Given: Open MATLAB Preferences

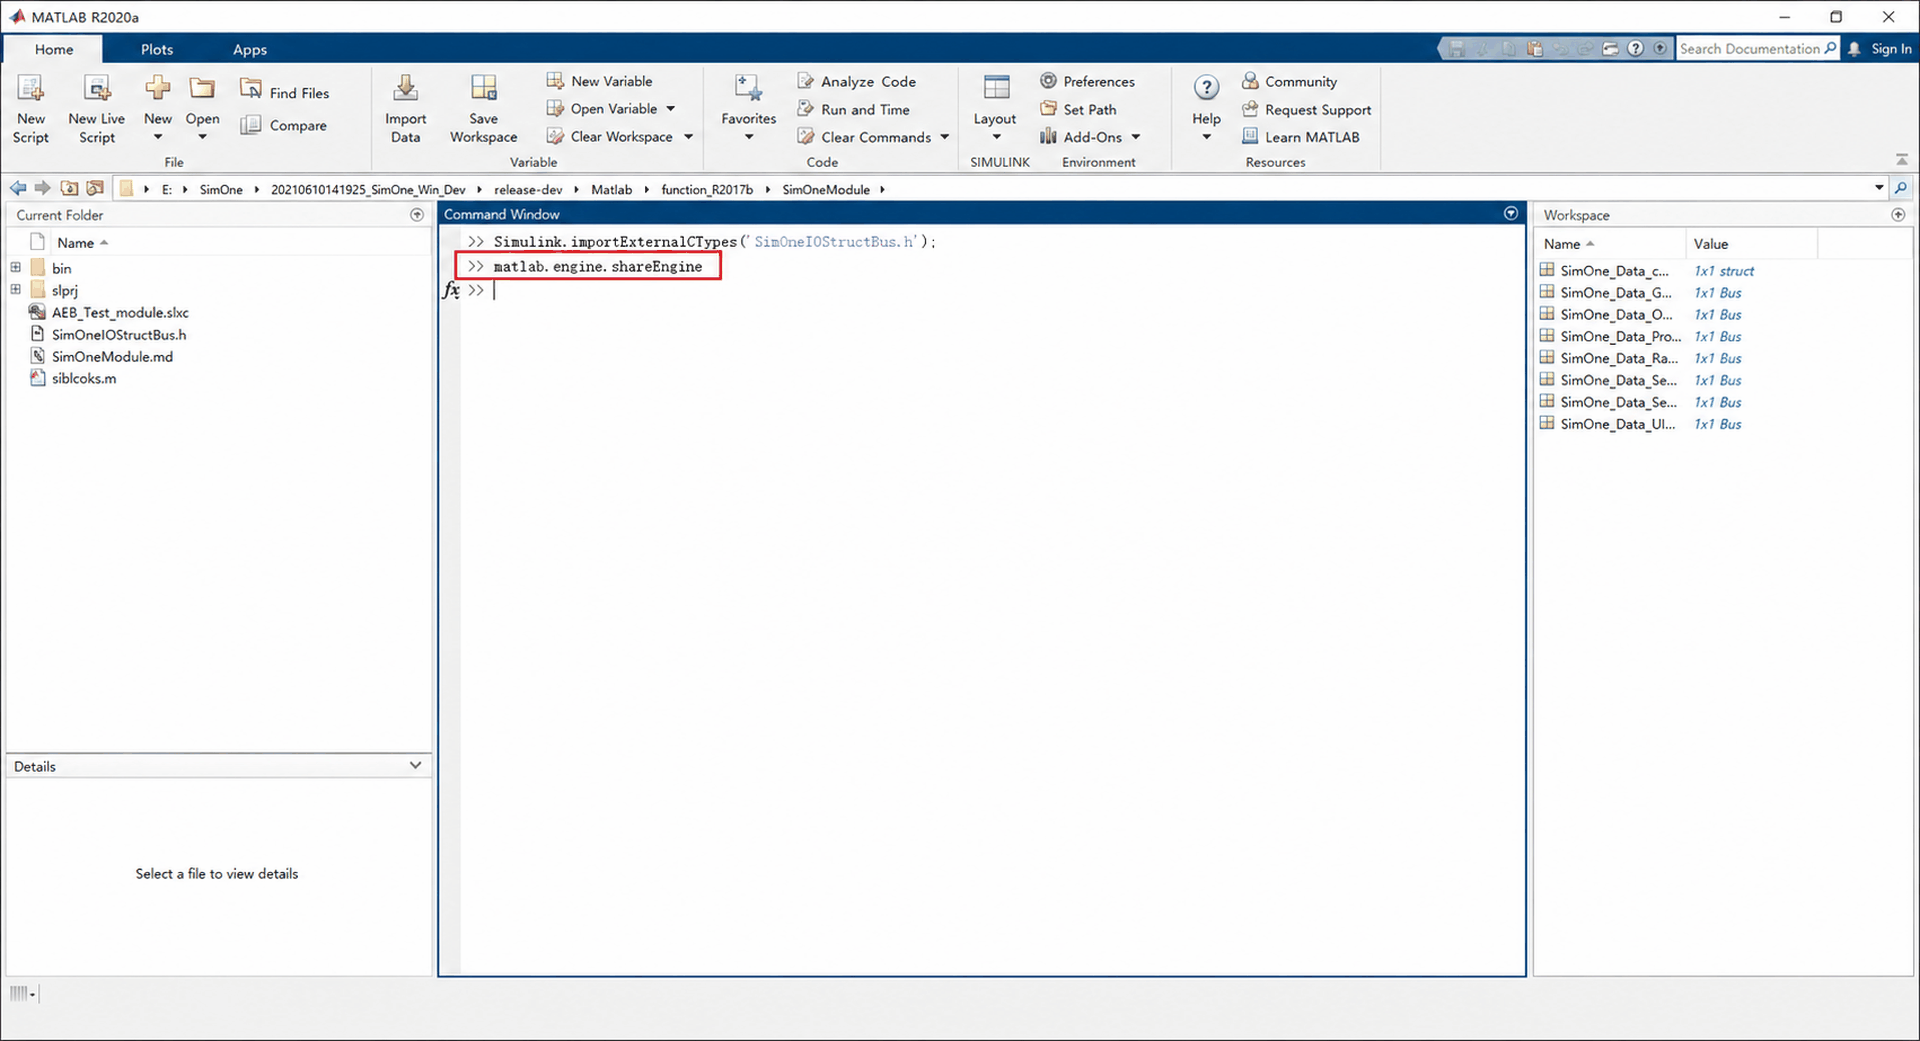Looking at the screenshot, I should pyautogui.click(x=1088, y=81).
